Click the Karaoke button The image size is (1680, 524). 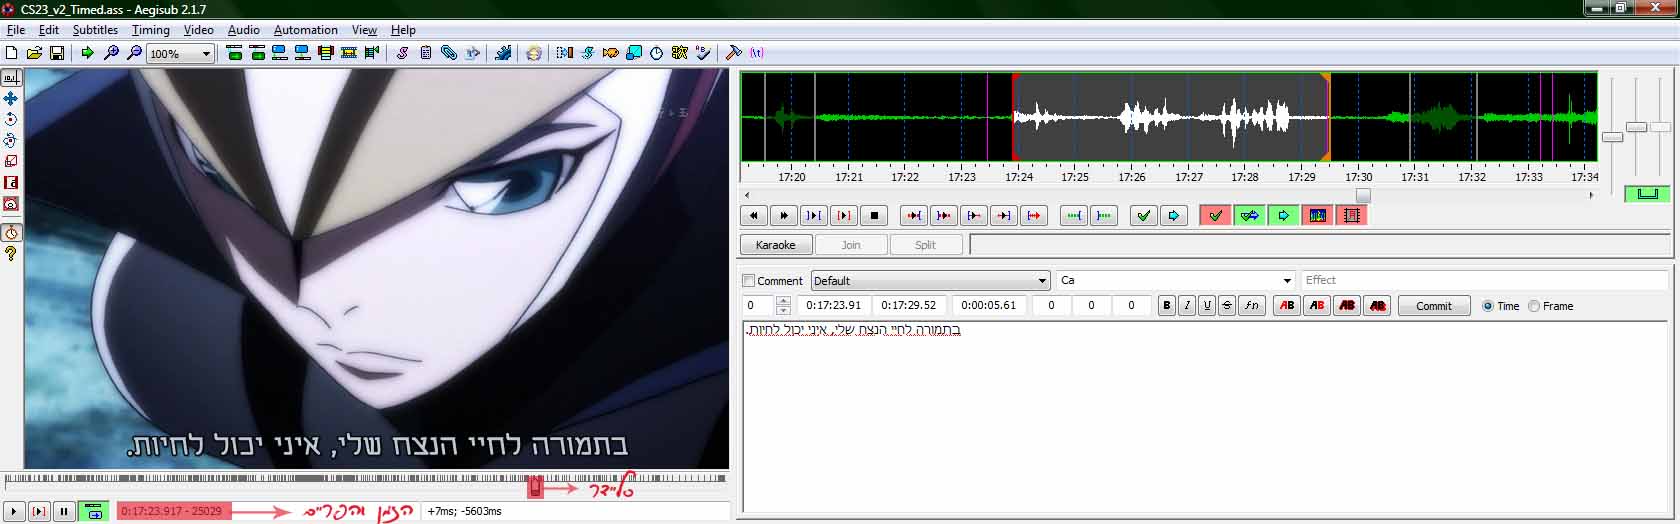click(x=776, y=245)
